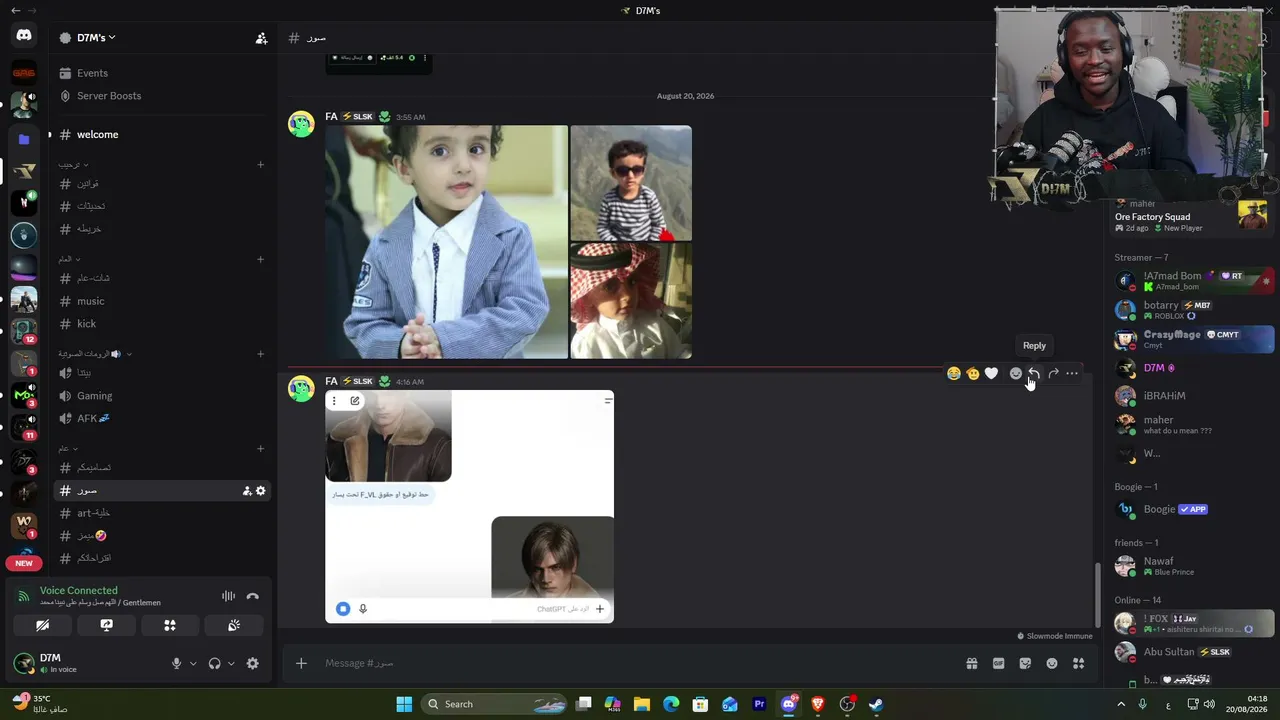Open voice noise suppression waveform icon
Screen dimensions: 1280x720
click(x=229, y=596)
